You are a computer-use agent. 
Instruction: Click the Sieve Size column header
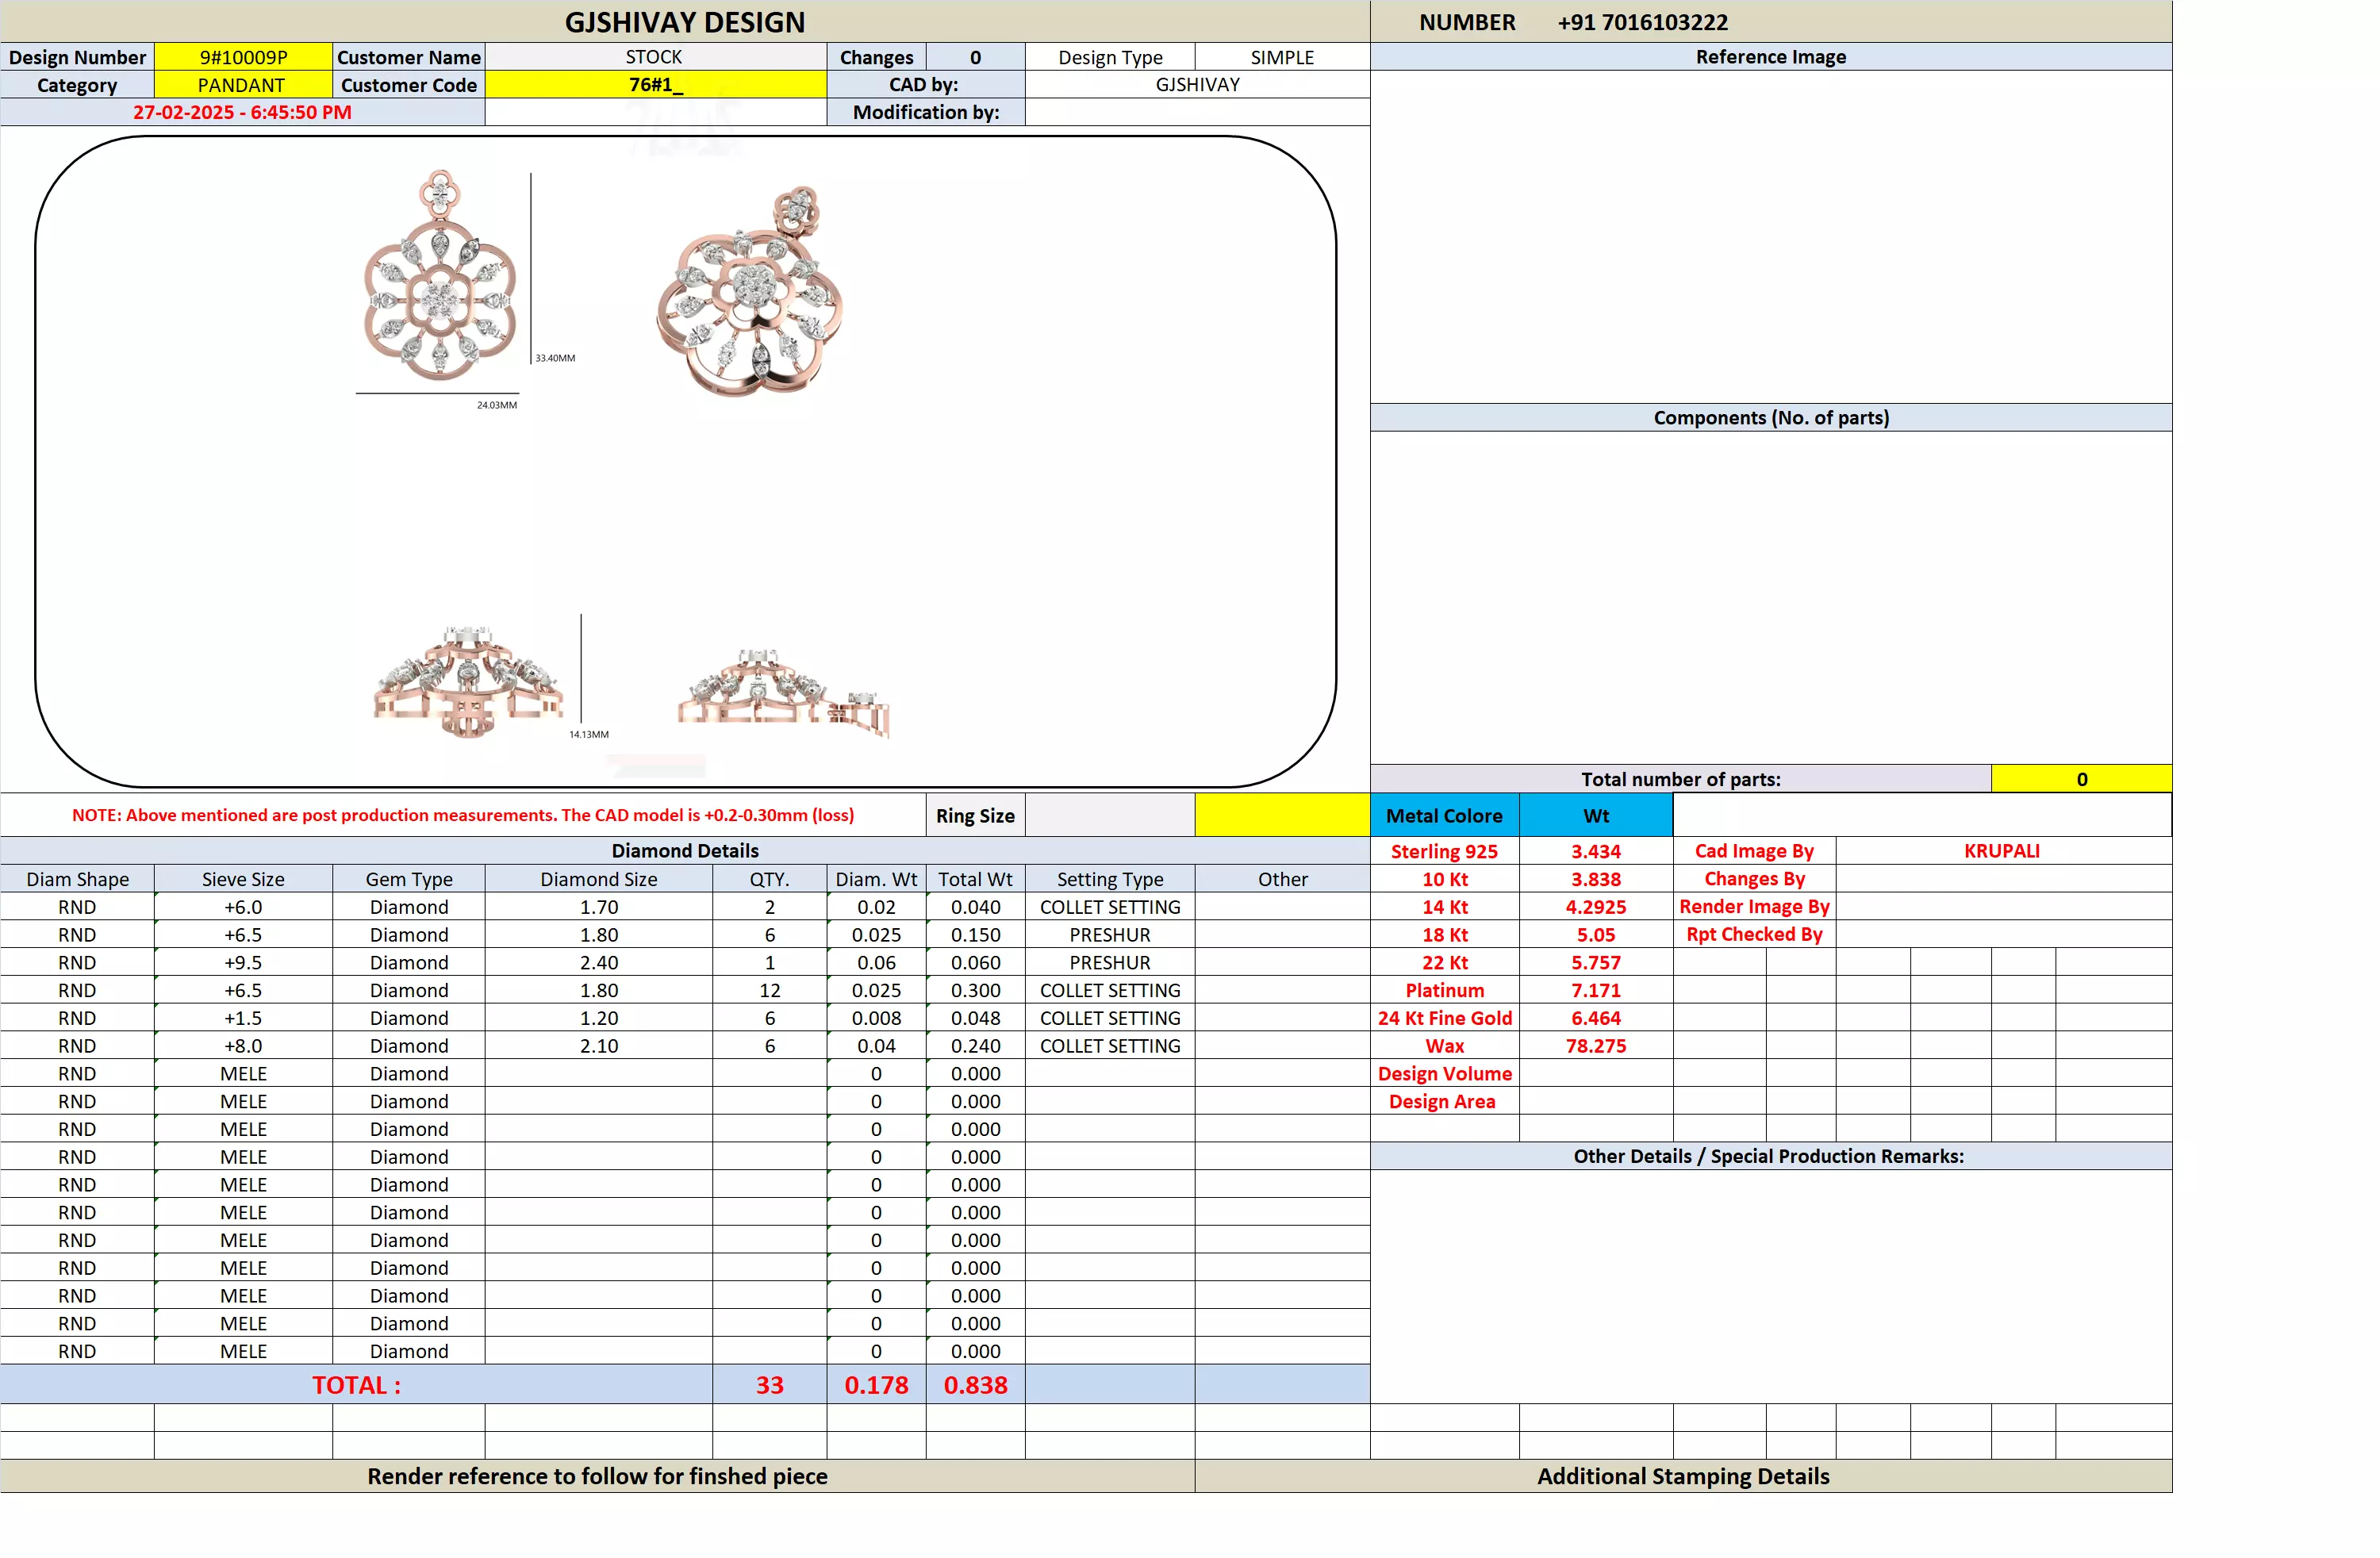[243, 879]
